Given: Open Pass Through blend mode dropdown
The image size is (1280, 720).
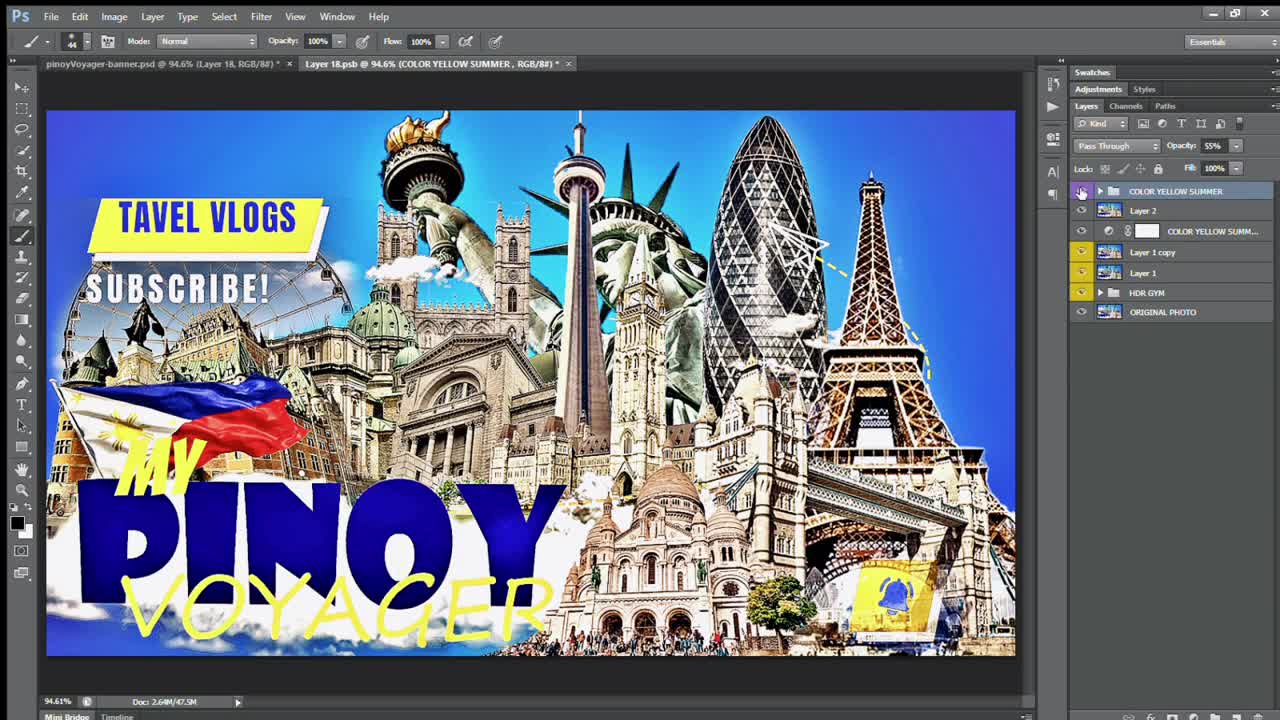Looking at the screenshot, I should (1117, 146).
